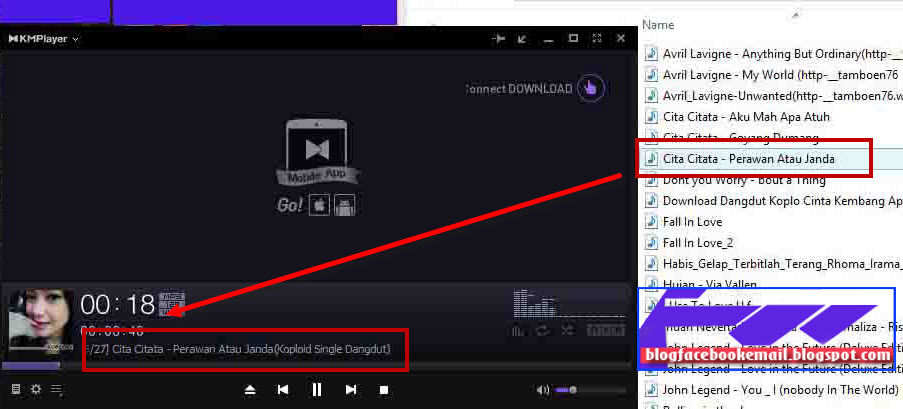903x409 pixels.
Task: Open the KMPlayer main menu dropdown
Action: tap(44, 39)
